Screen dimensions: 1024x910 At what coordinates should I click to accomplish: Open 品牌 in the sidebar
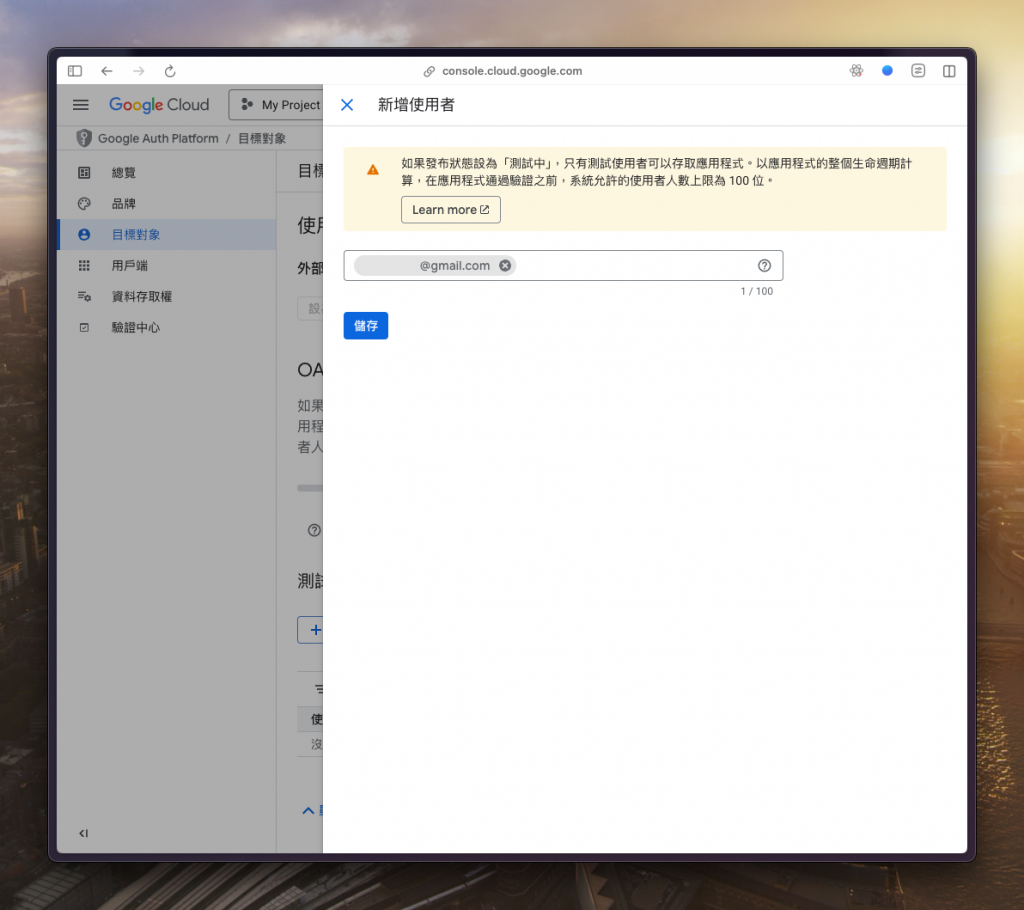pyautogui.click(x=167, y=203)
